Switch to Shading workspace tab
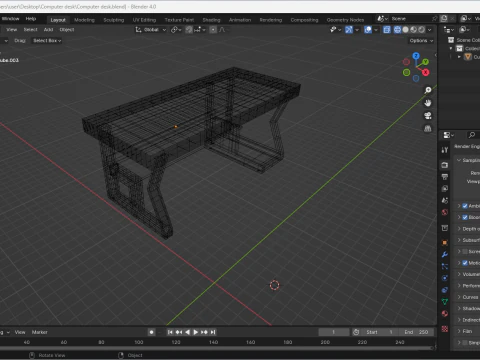The width and height of the screenshot is (480, 360). pyautogui.click(x=211, y=20)
